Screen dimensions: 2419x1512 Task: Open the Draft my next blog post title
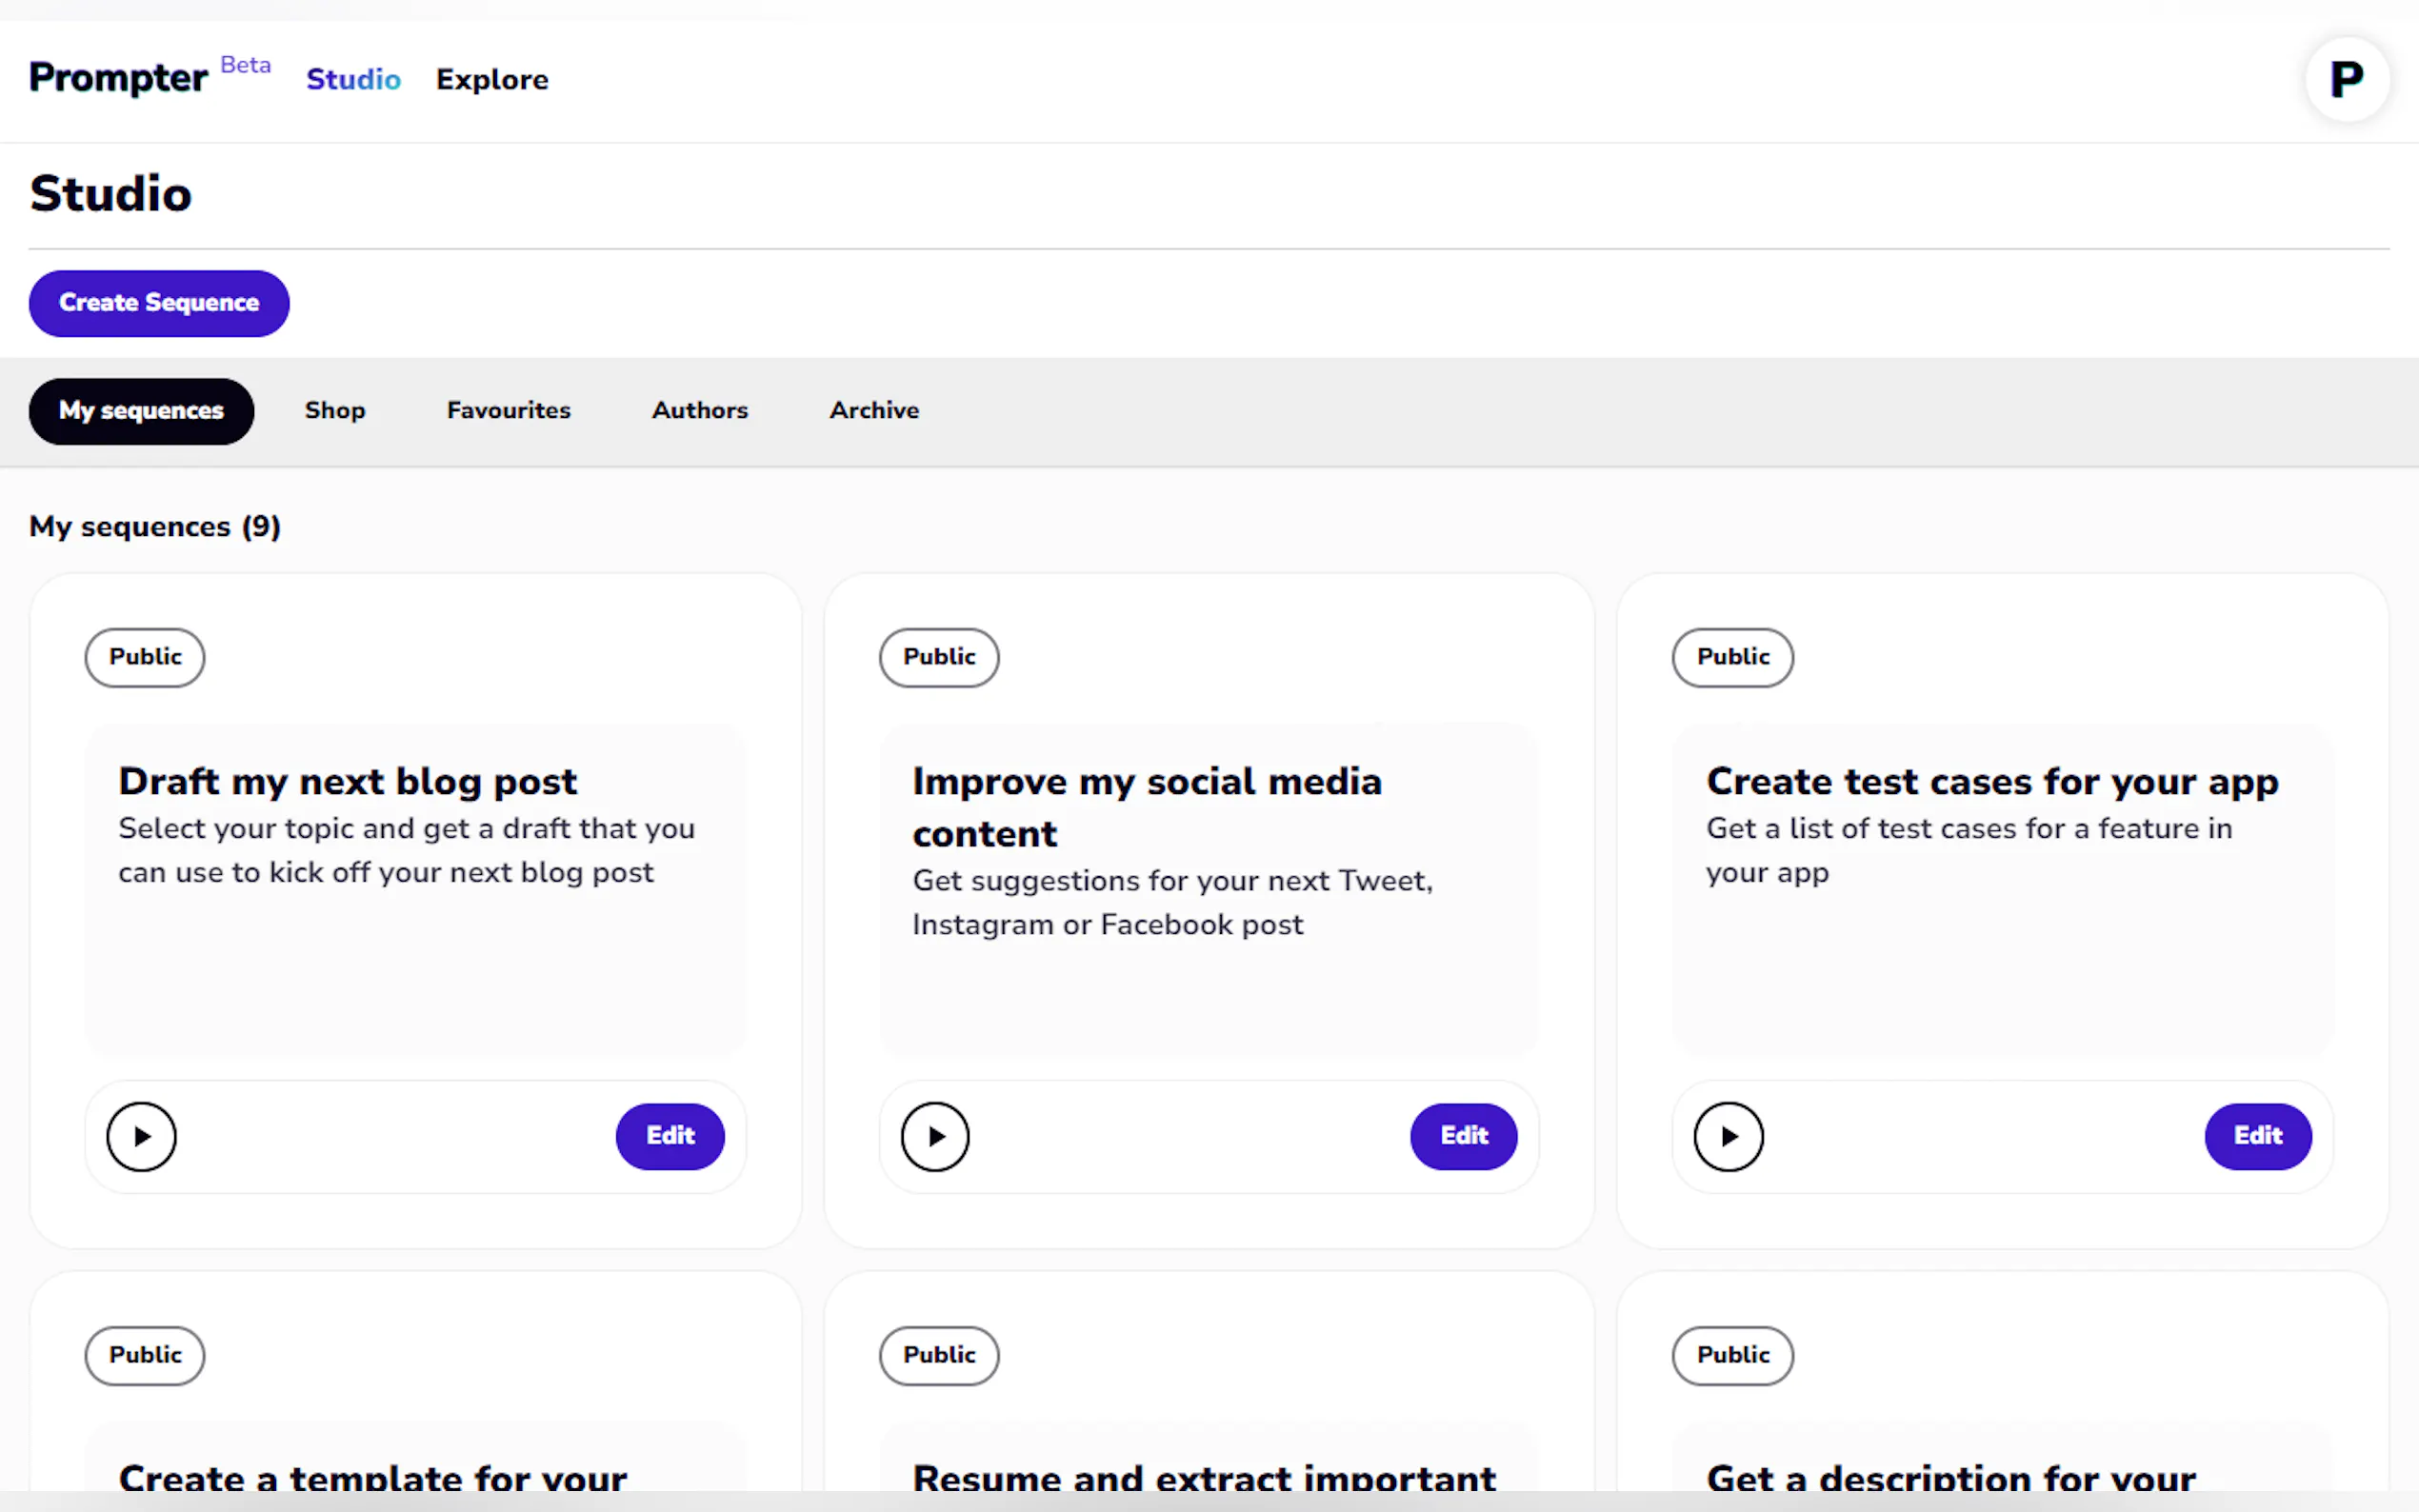pos(347,781)
